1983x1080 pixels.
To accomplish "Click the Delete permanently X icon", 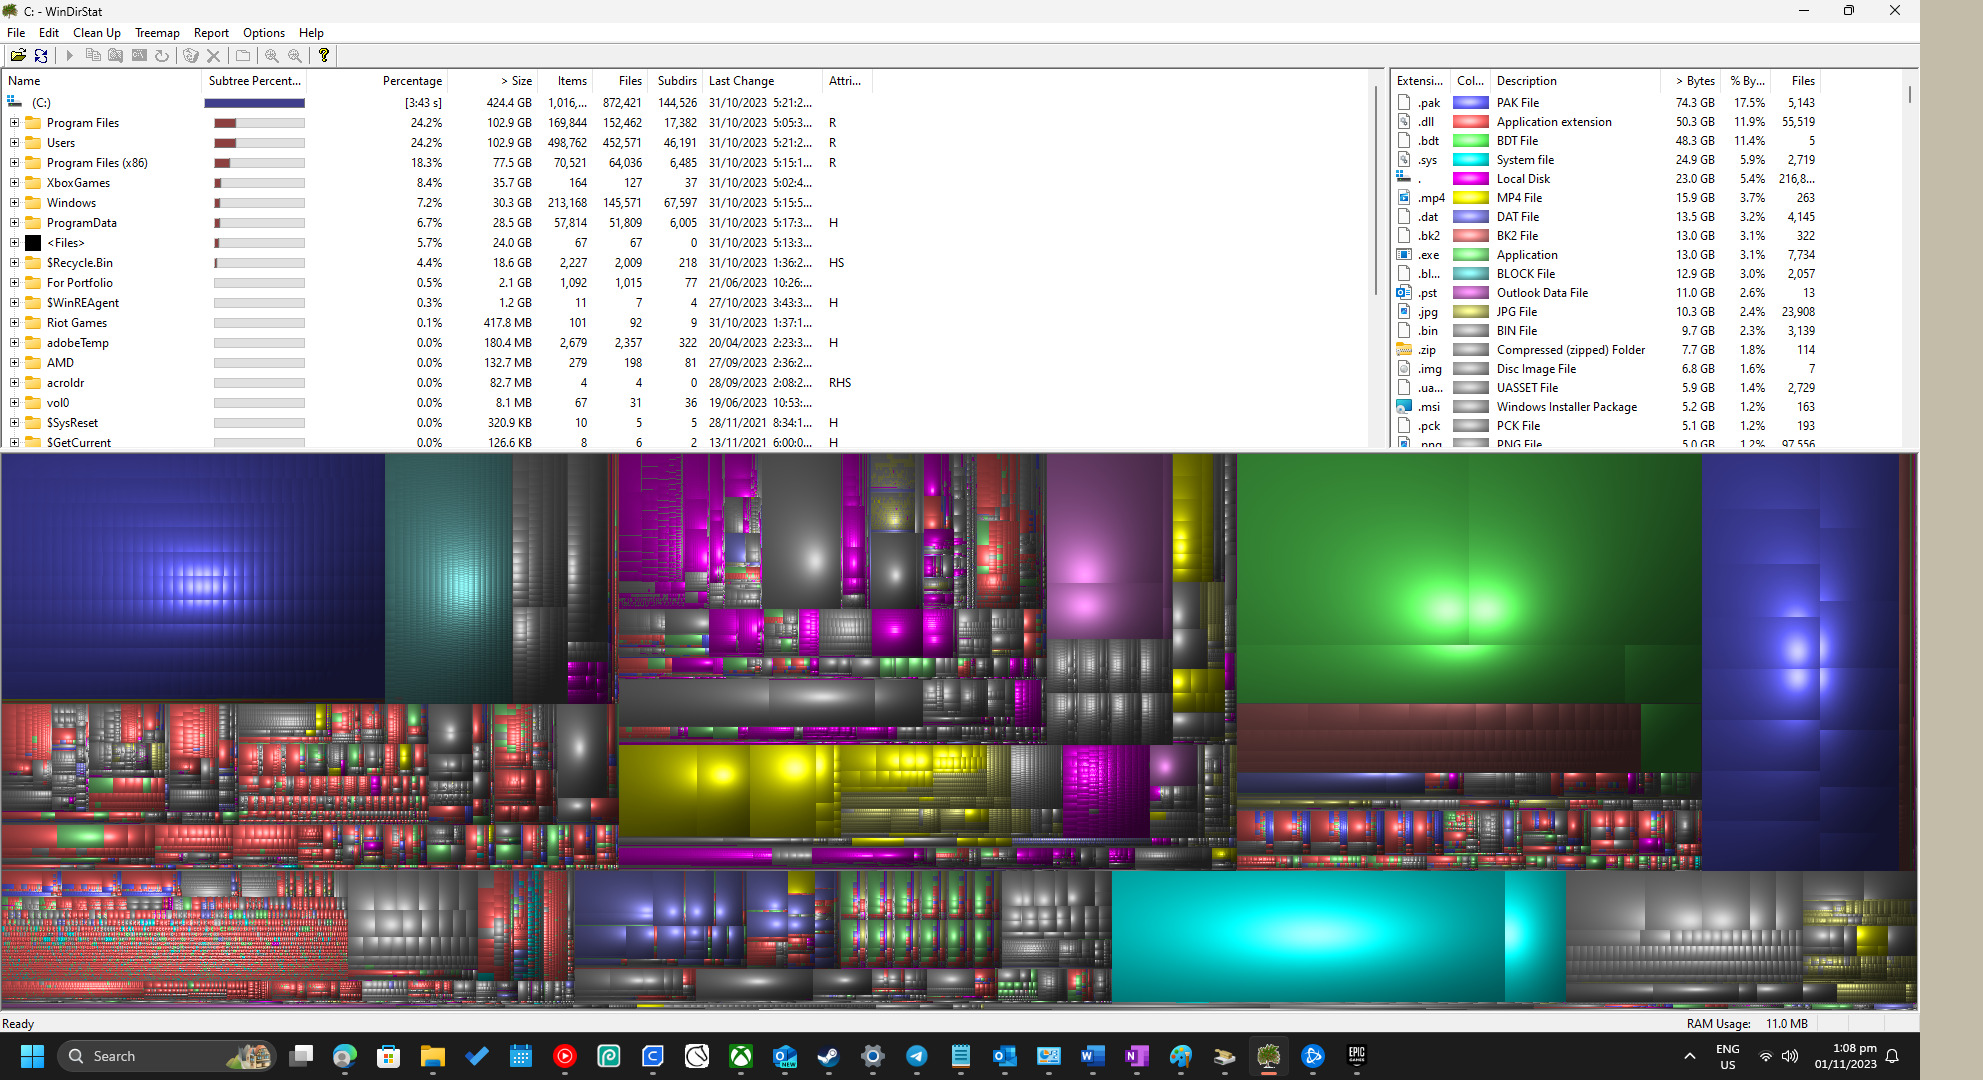I will 213,56.
